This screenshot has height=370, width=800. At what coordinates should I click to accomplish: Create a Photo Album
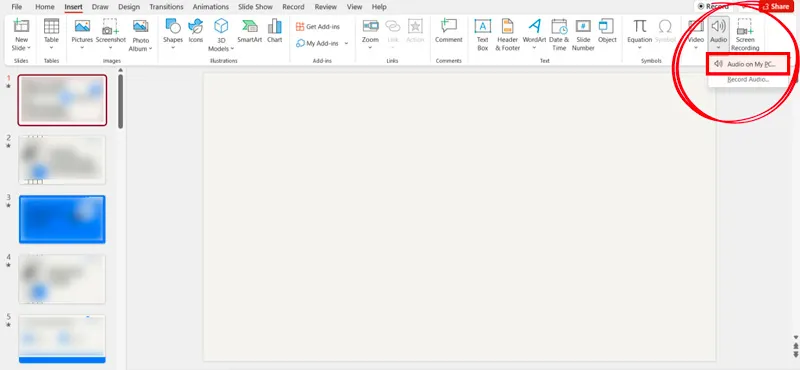pos(140,35)
